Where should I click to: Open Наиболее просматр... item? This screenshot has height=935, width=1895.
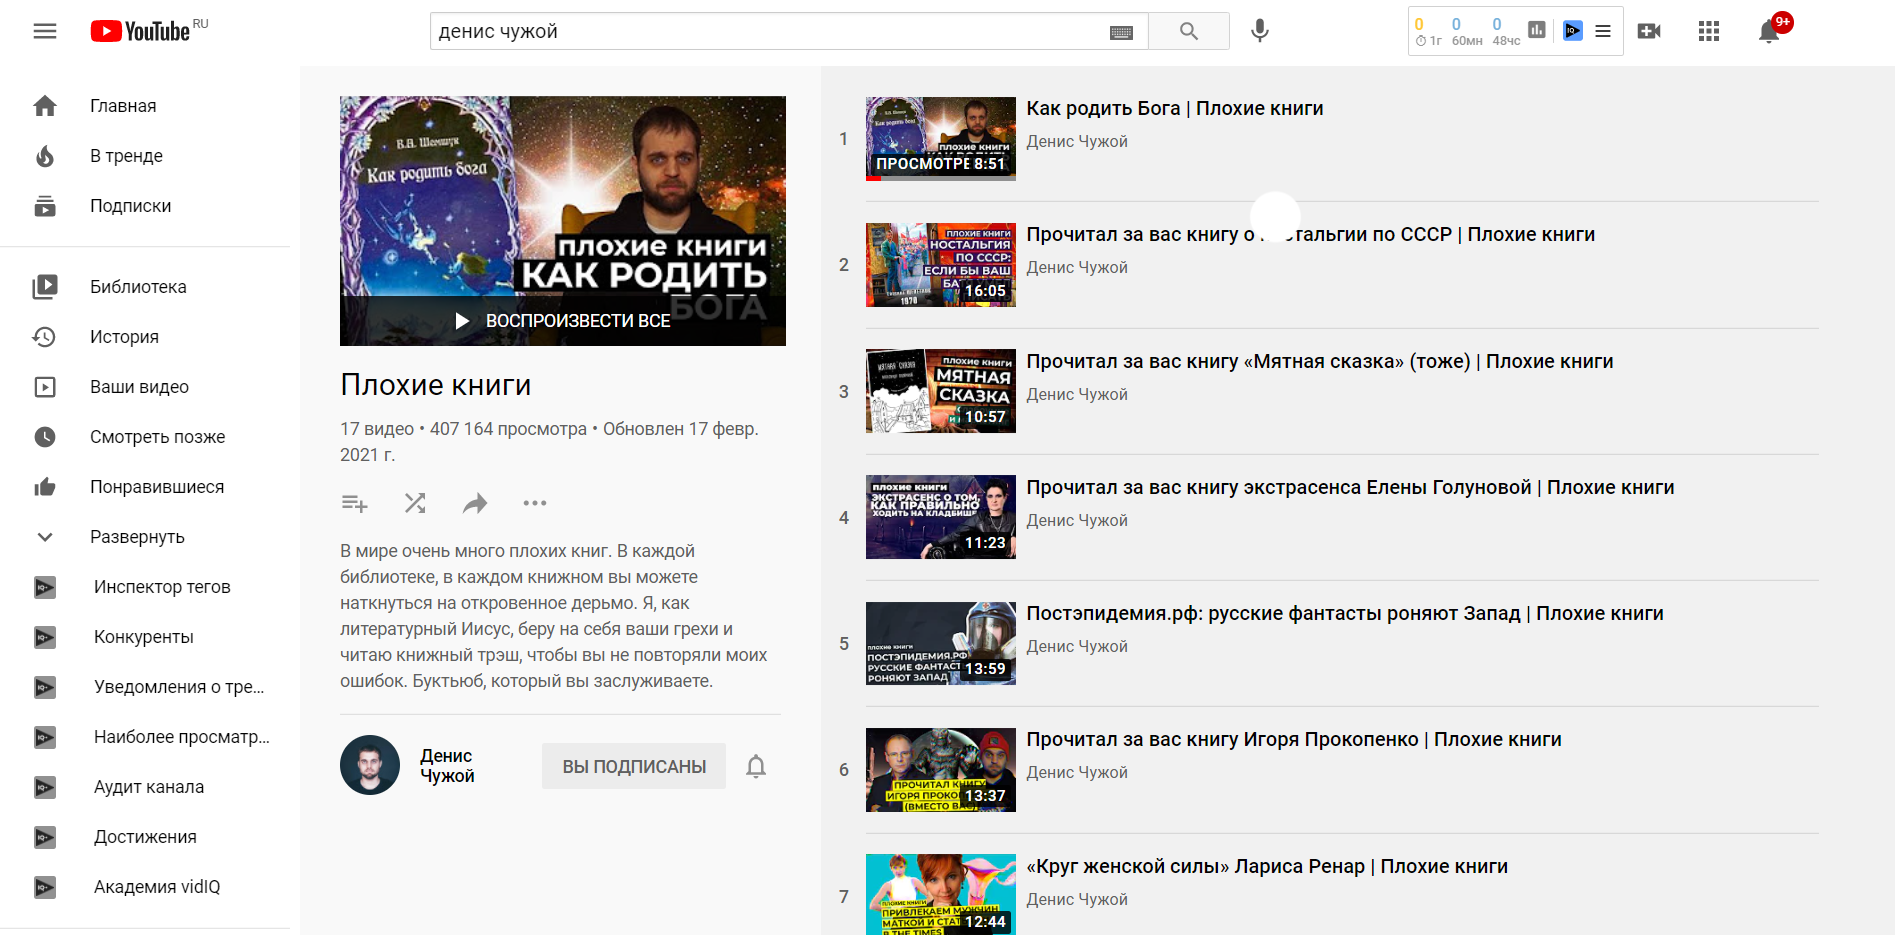tap(145, 737)
